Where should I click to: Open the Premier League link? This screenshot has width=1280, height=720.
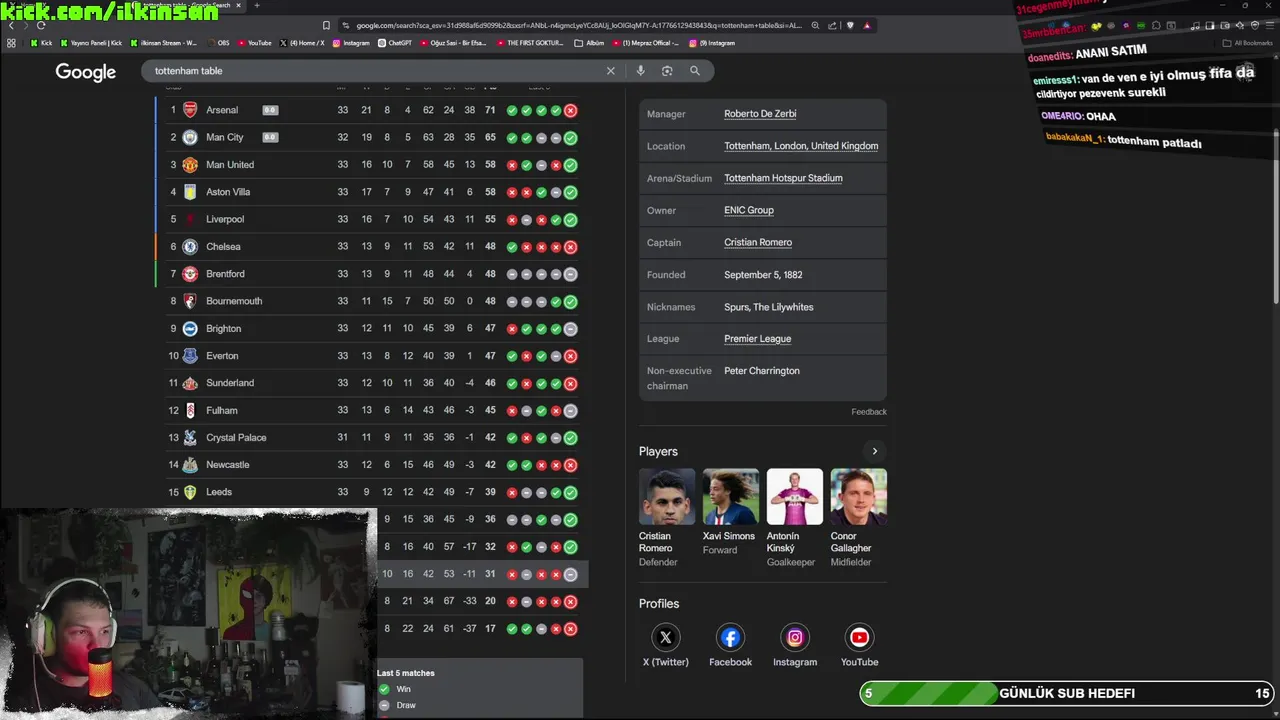(757, 339)
